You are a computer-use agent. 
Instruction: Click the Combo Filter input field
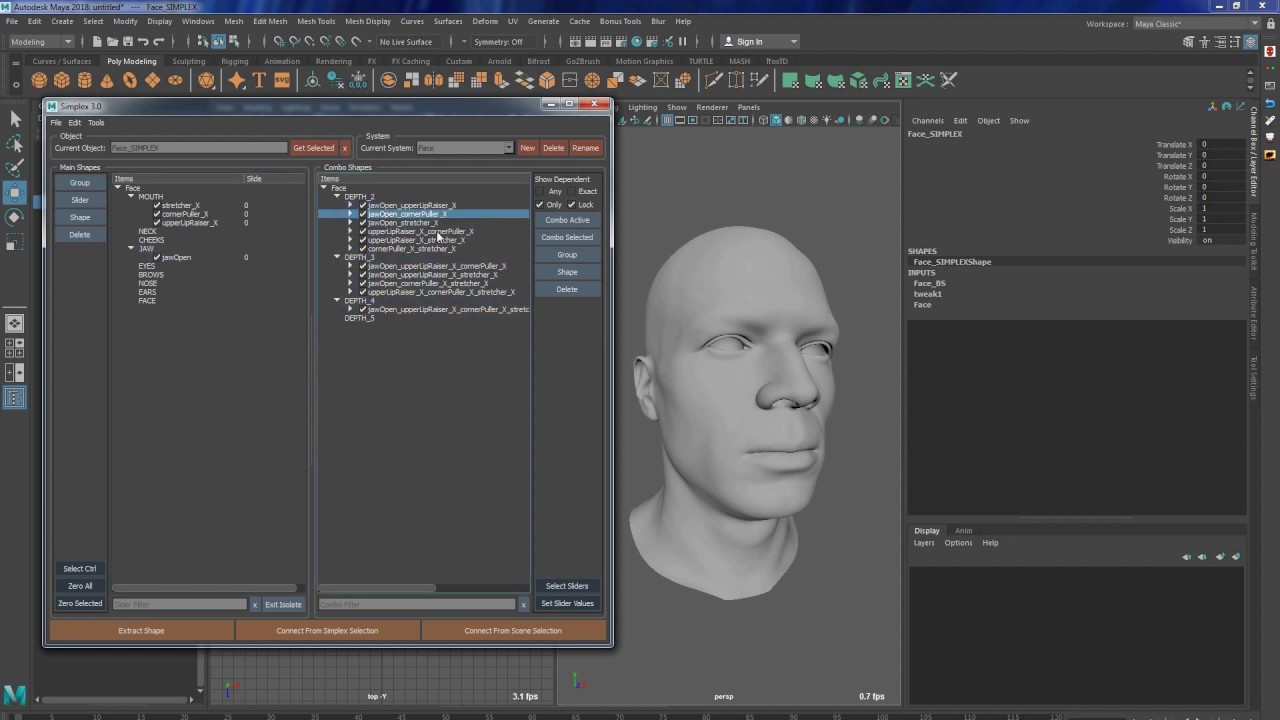click(417, 604)
